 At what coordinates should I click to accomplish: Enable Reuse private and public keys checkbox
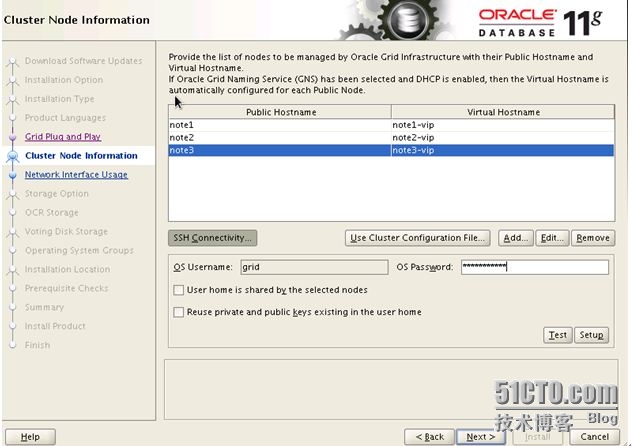click(178, 312)
